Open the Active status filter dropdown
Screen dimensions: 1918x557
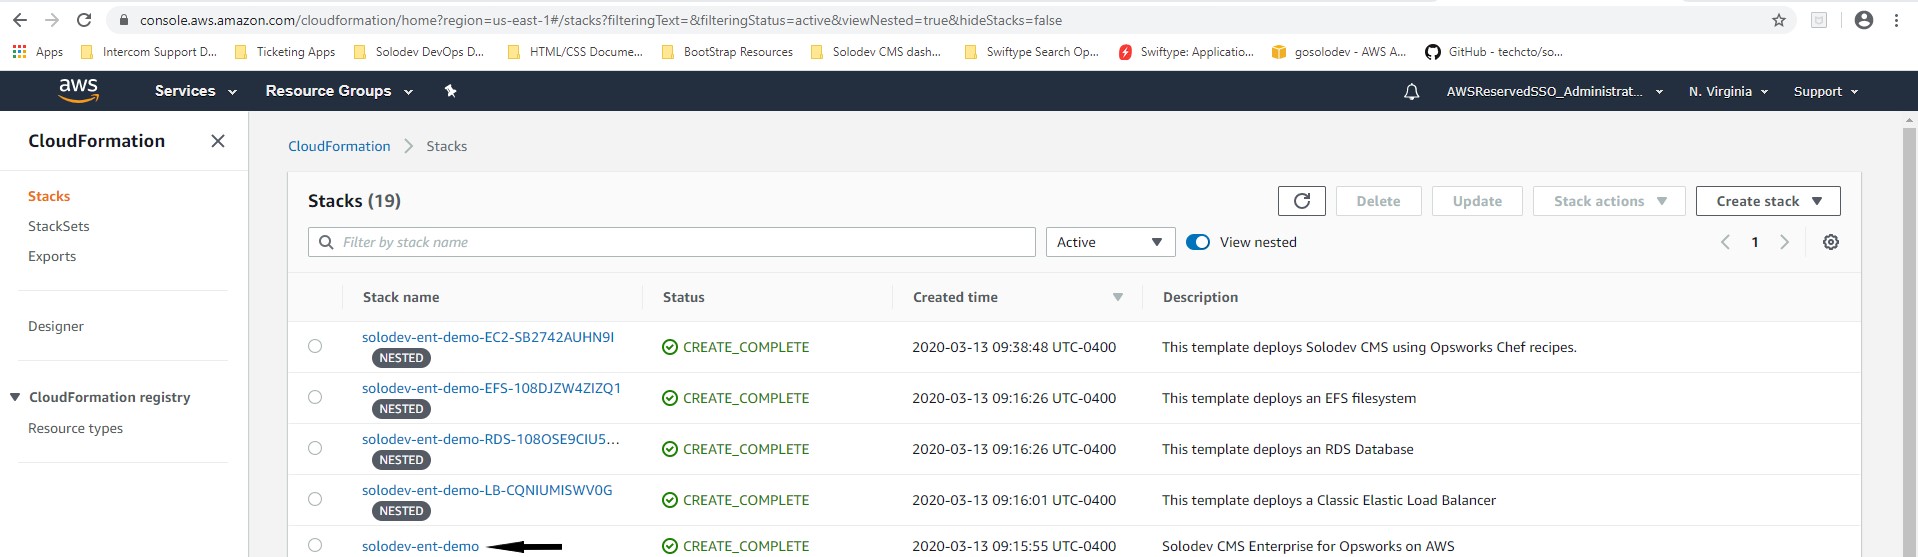[1110, 242]
